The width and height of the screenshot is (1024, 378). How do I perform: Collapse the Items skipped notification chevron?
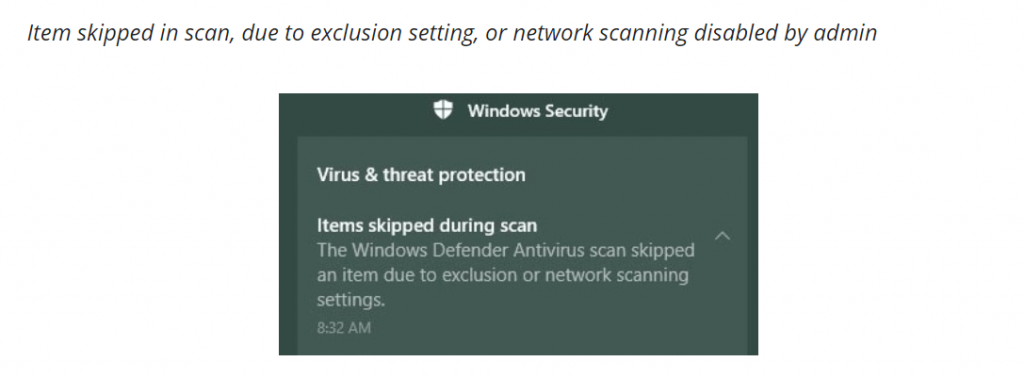(722, 236)
